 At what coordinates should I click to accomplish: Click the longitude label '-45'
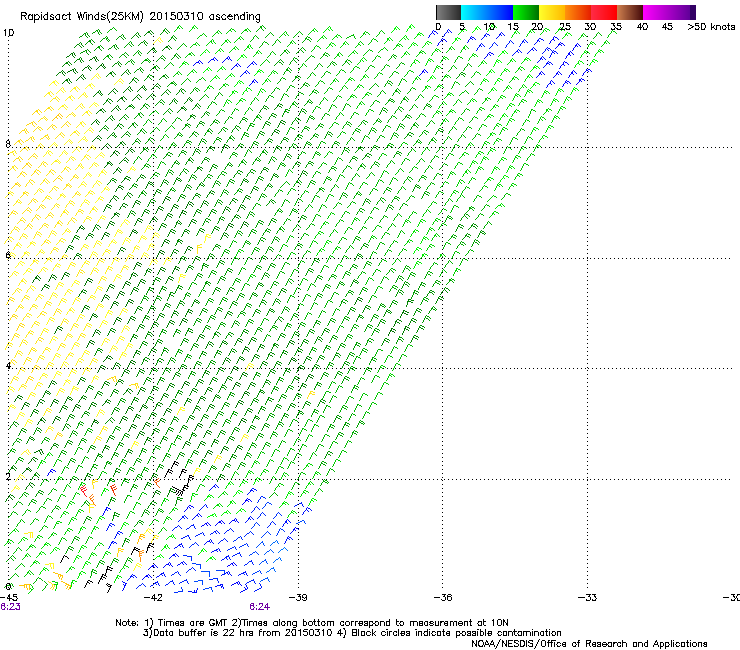[8, 598]
